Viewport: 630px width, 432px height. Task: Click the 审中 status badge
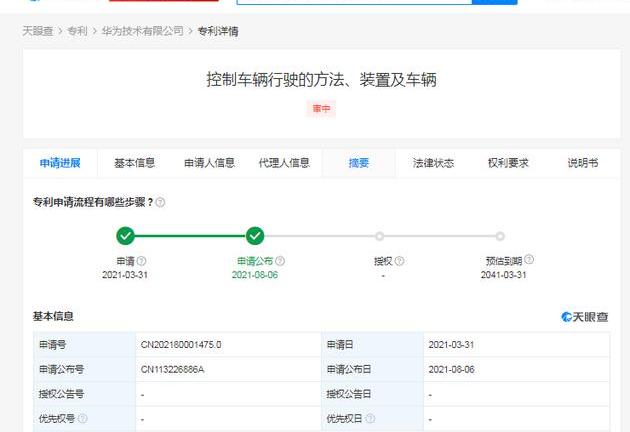click(321, 109)
